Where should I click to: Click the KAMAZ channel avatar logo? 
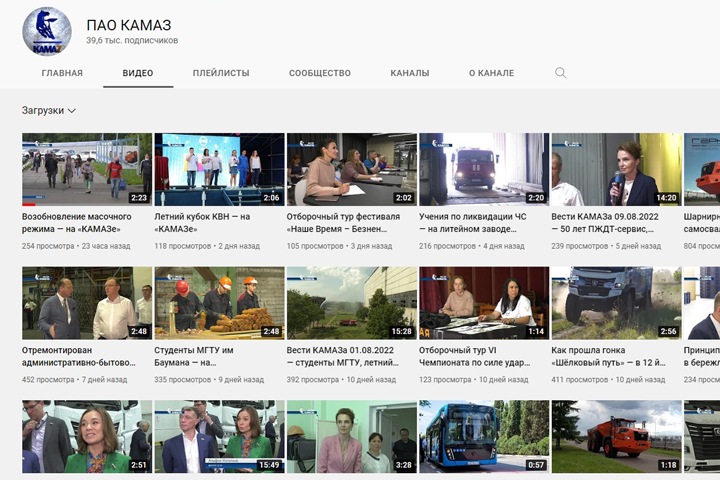point(47,30)
